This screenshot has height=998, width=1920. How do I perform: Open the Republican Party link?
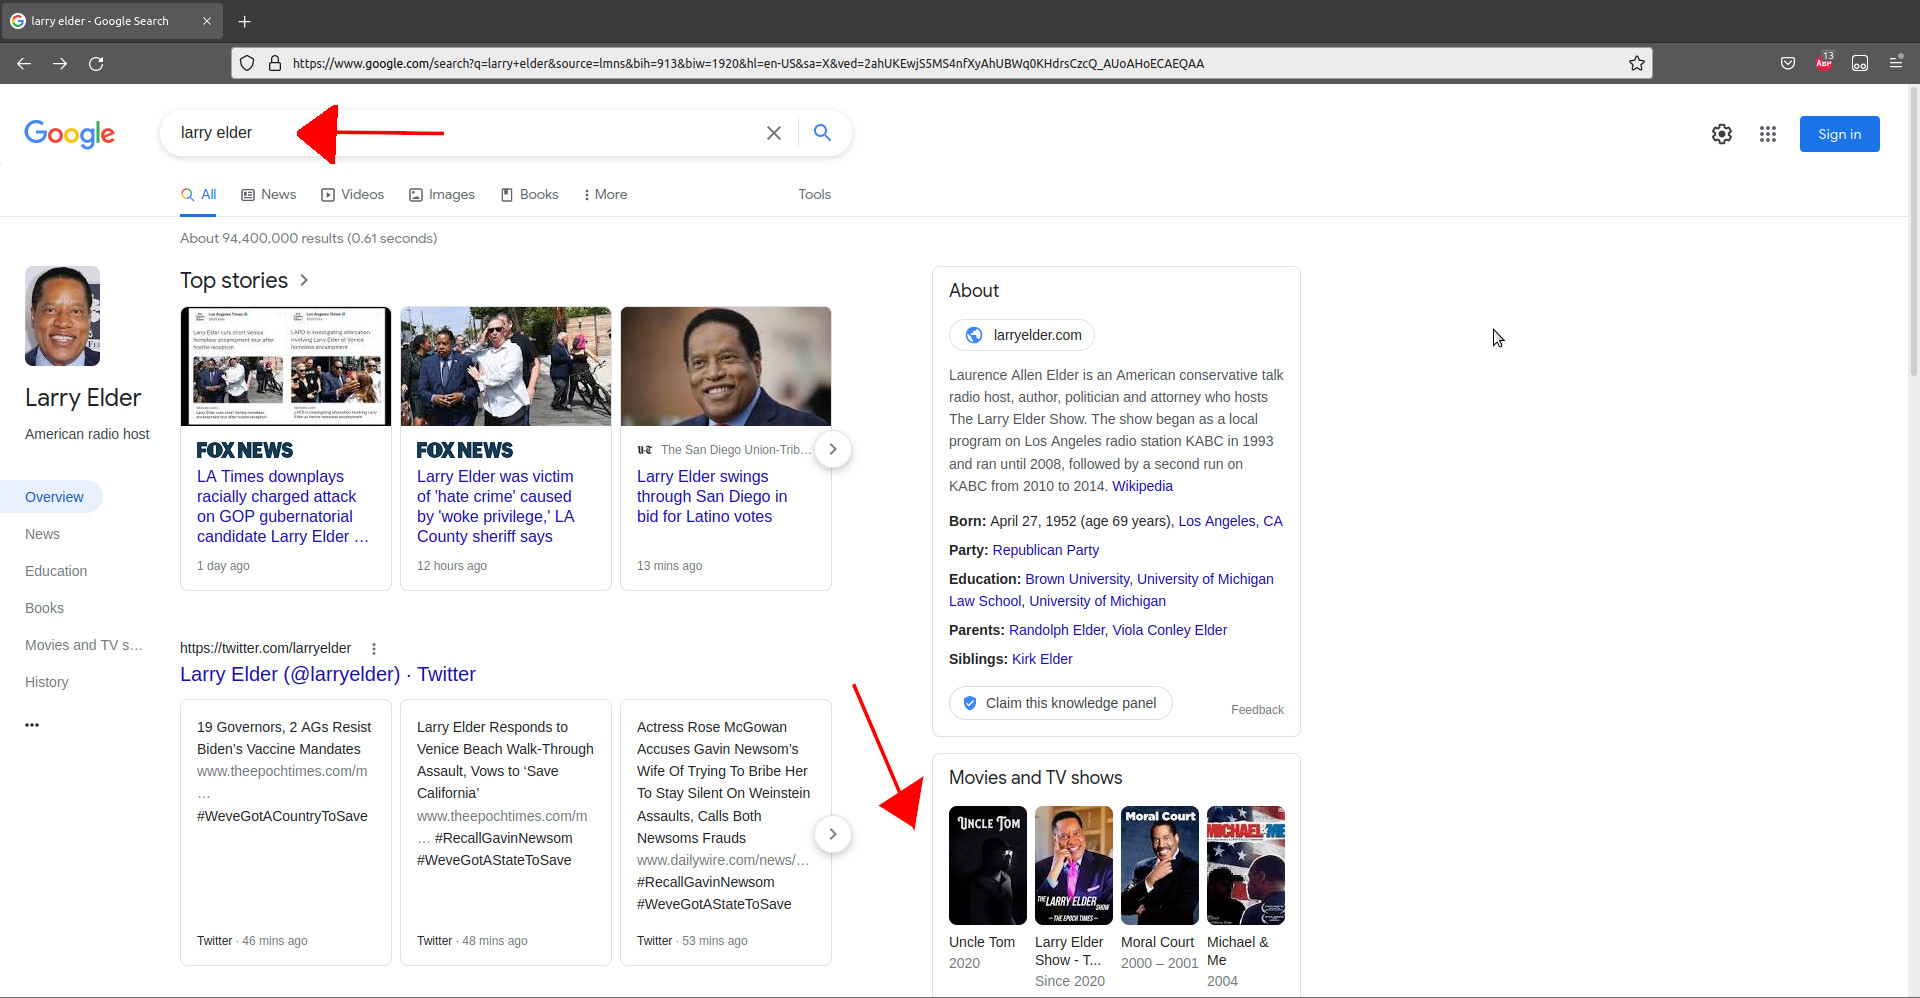click(1045, 550)
